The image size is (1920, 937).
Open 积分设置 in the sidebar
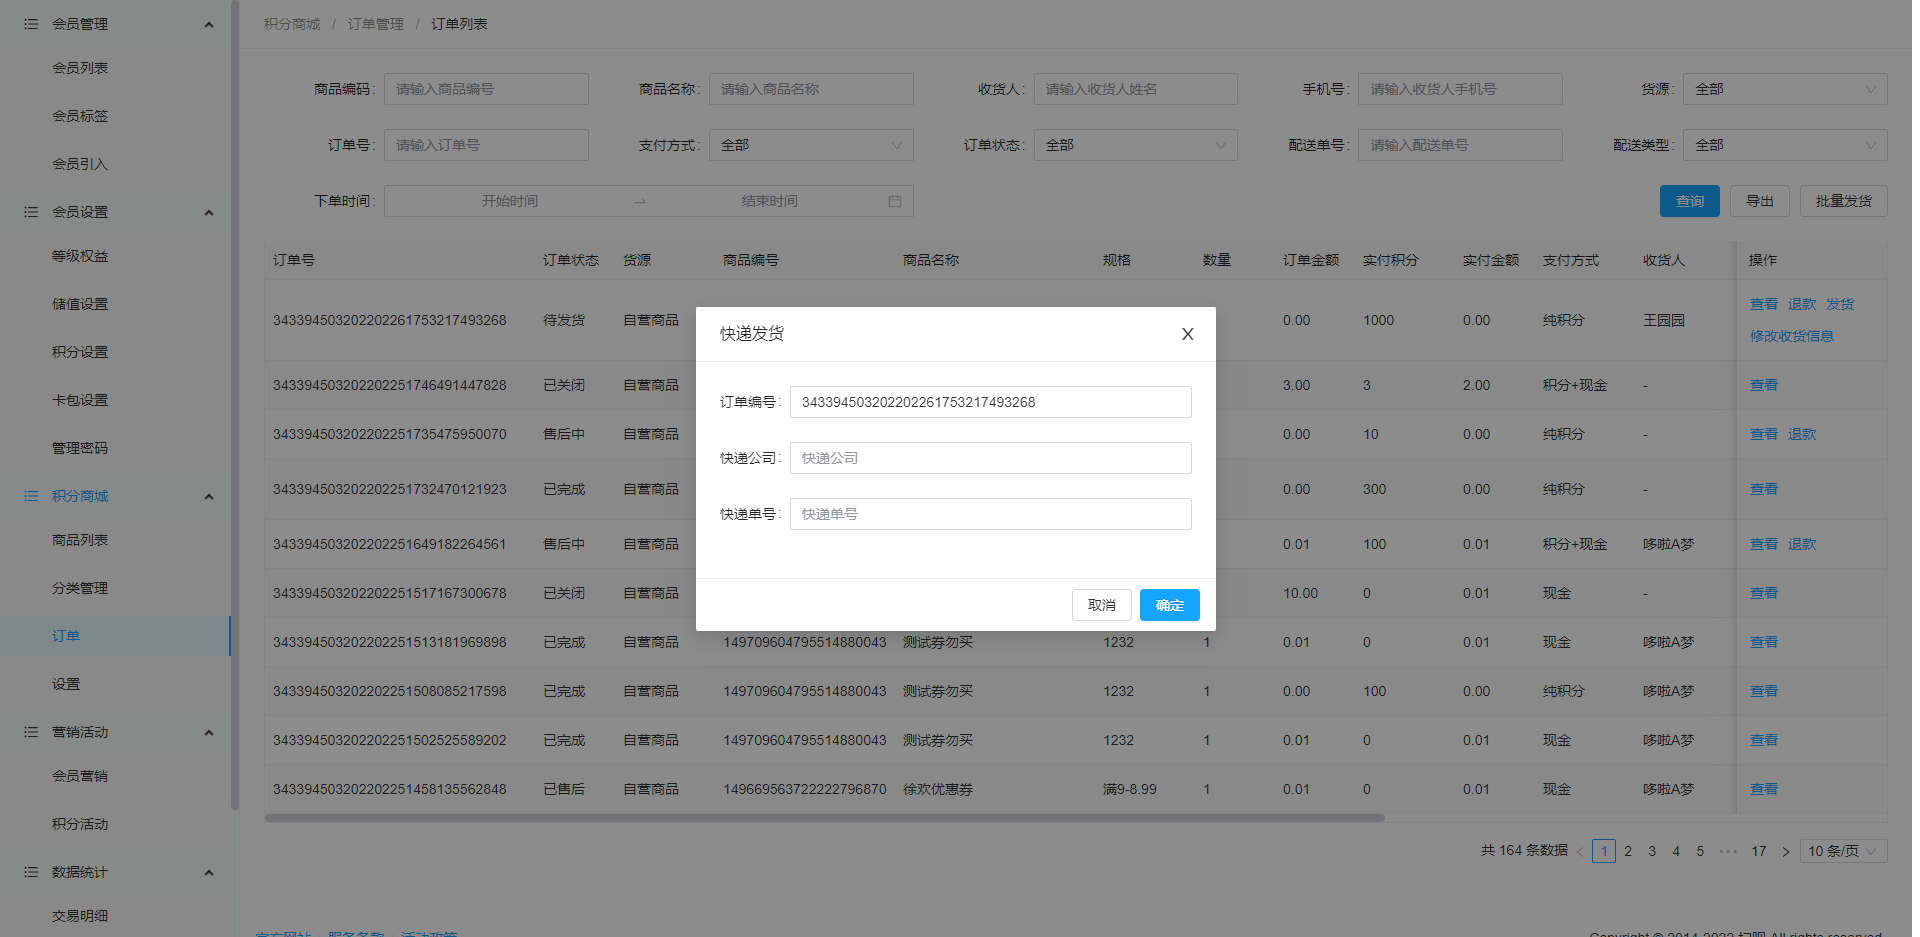(x=80, y=352)
